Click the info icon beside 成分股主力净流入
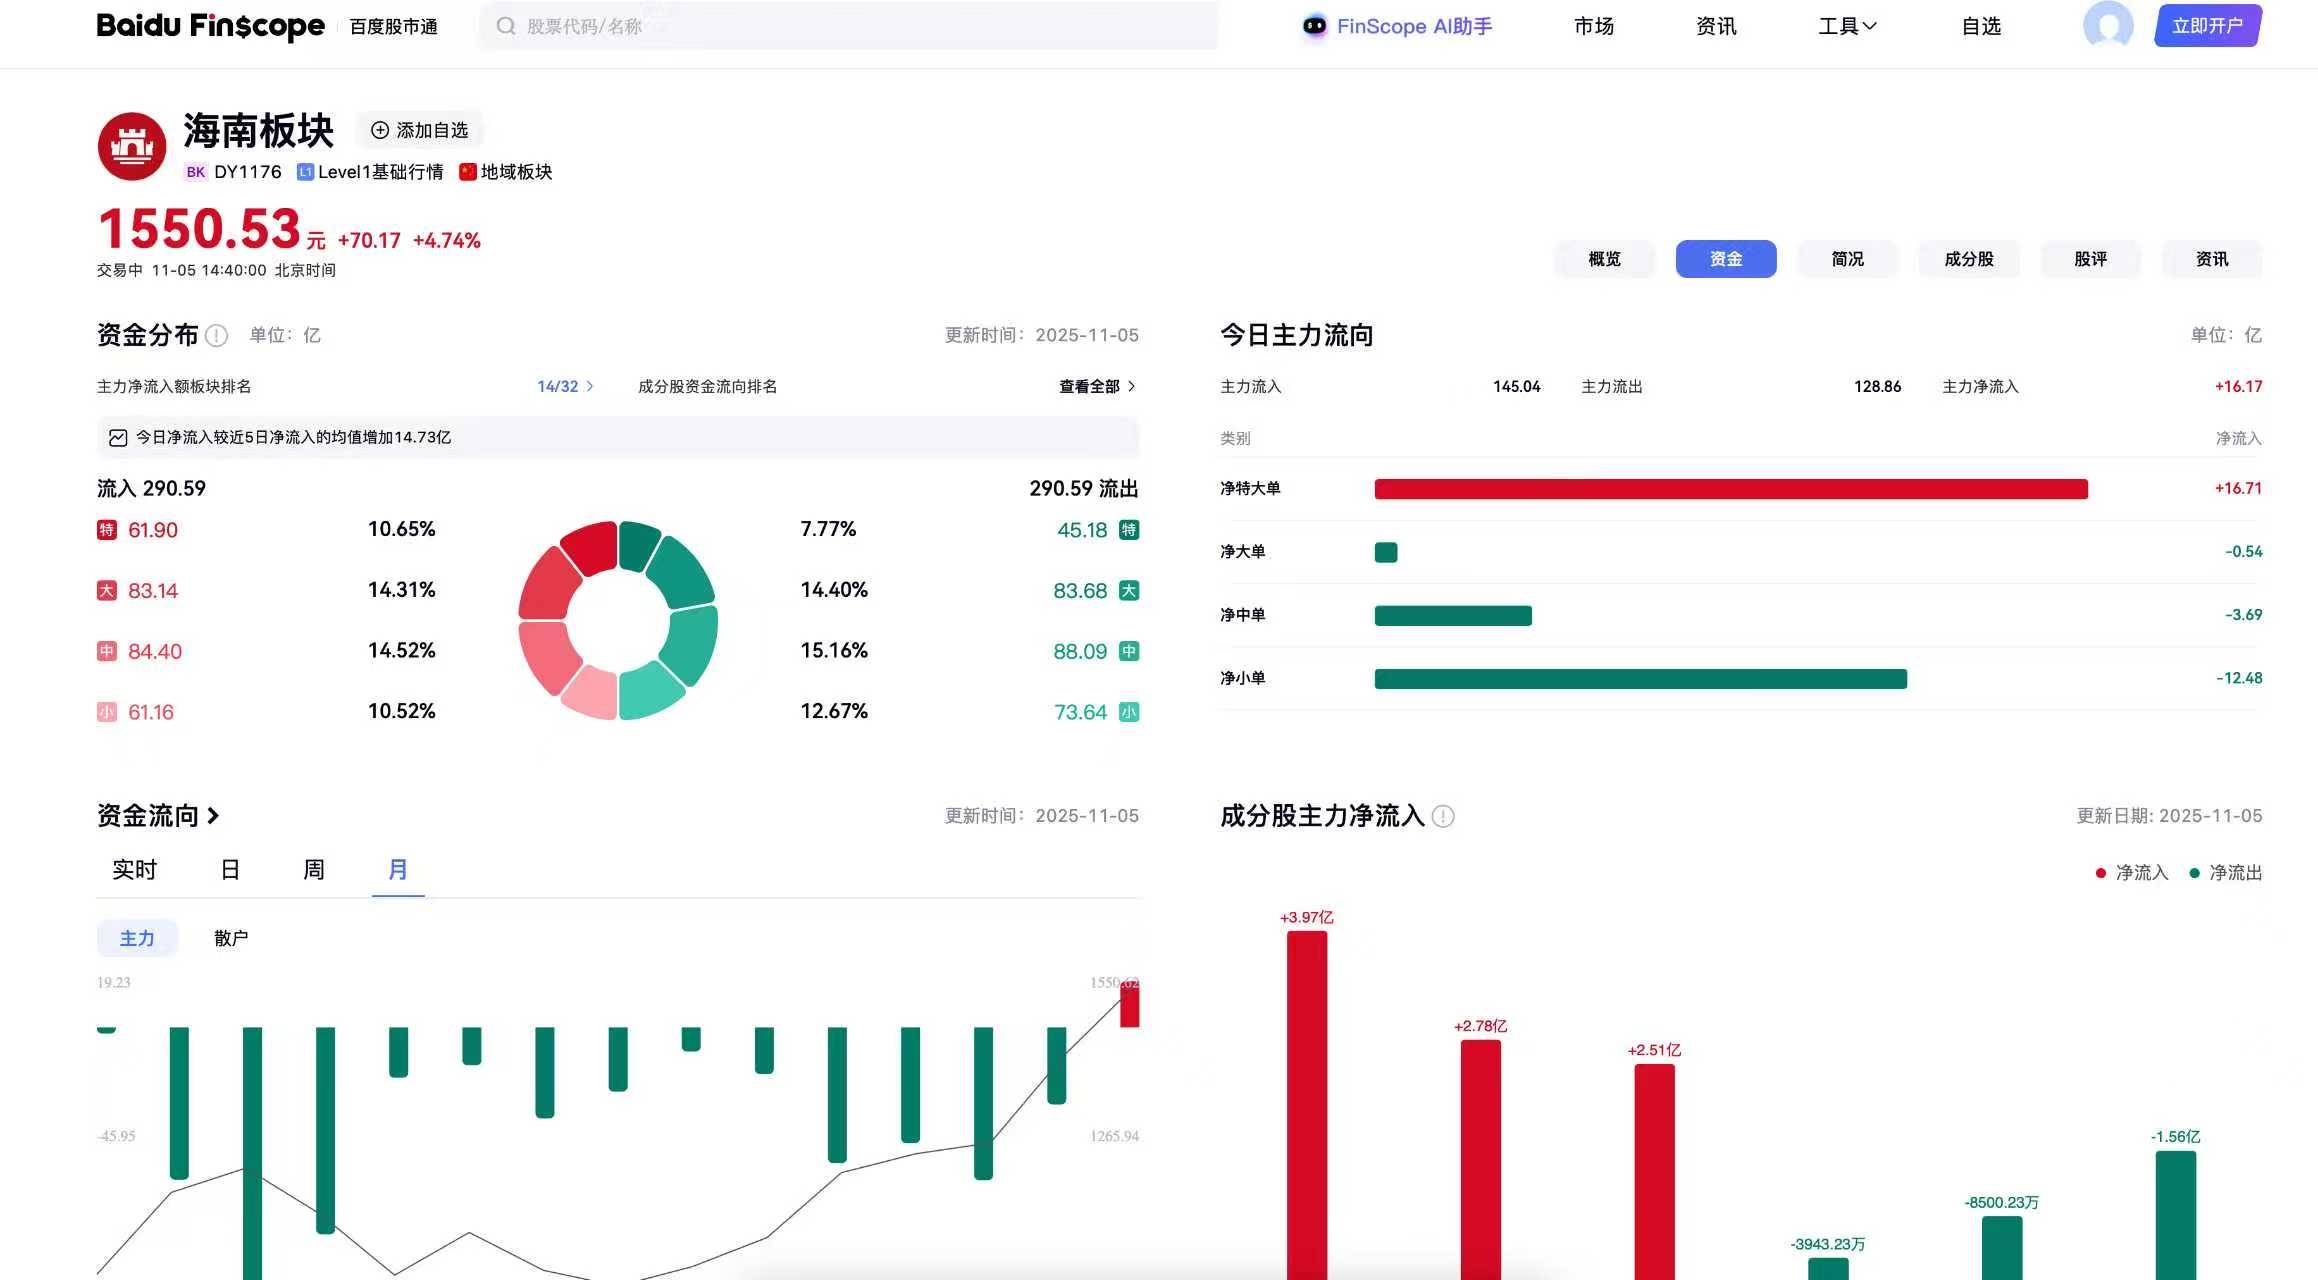 pyautogui.click(x=1443, y=817)
